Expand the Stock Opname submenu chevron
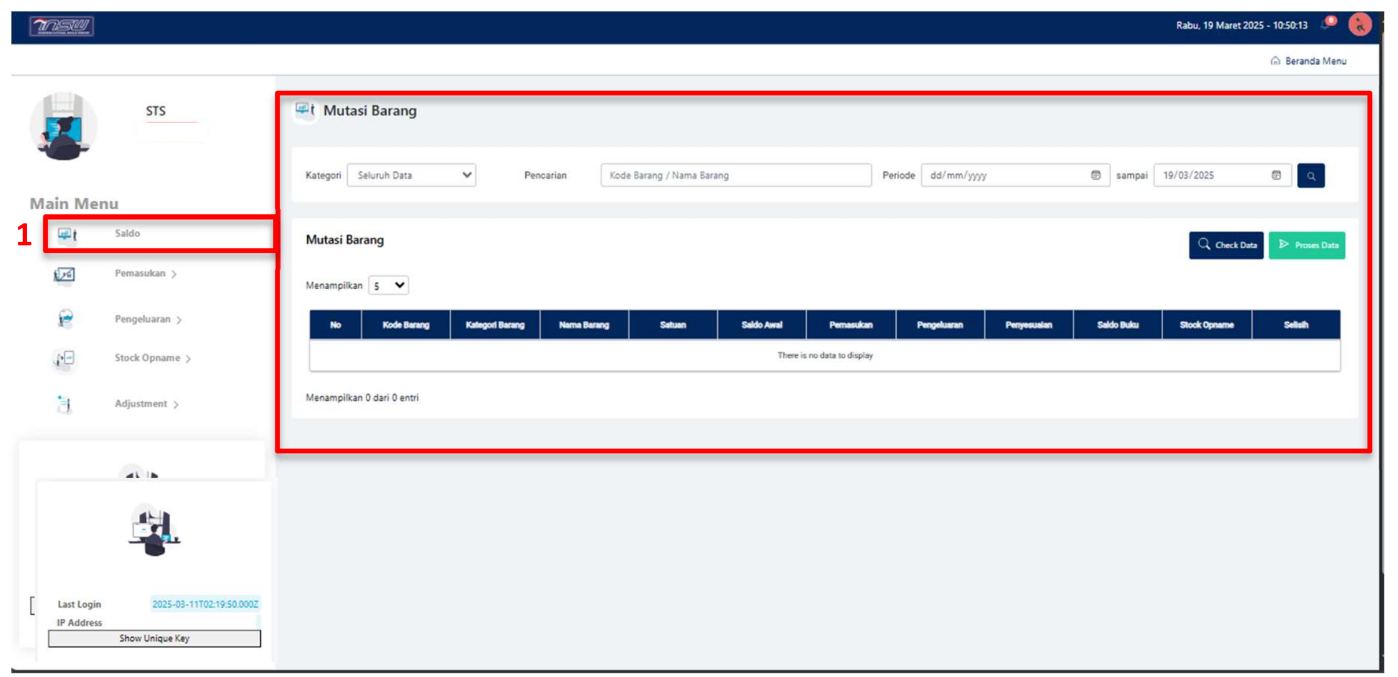 click(188, 359)
